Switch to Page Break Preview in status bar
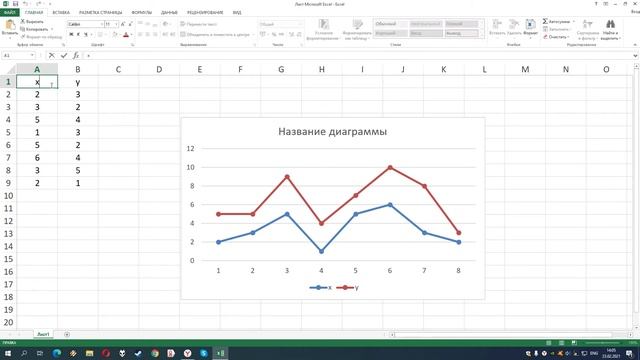Screen dimensions: 640x360 click(x=574, y=343)
